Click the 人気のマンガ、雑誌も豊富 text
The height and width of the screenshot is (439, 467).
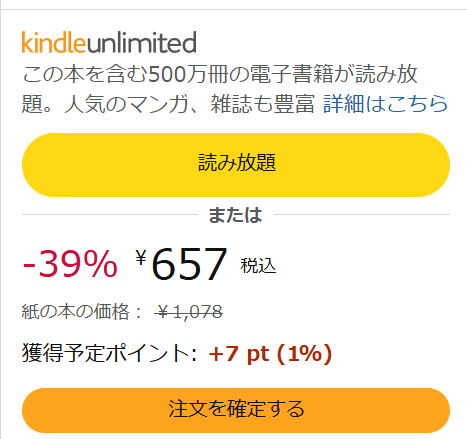[189, 104]
